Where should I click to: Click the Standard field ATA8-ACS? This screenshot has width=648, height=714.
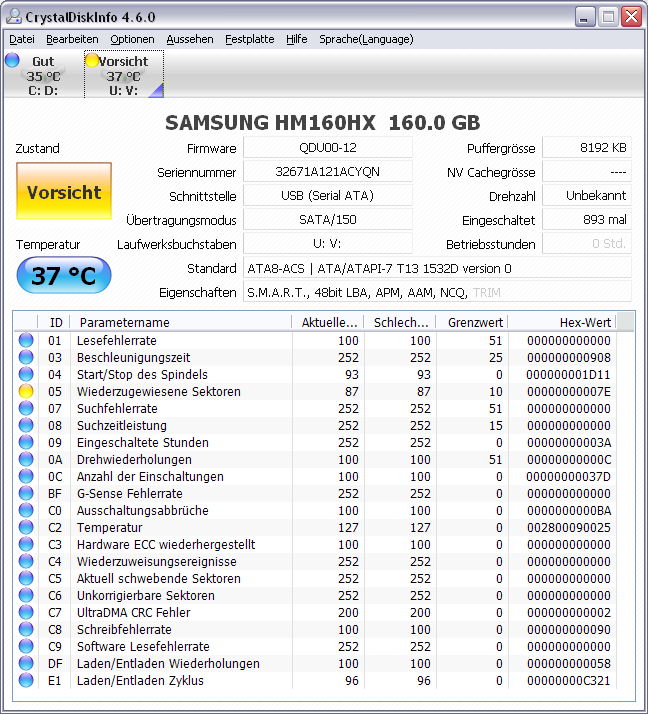click(438, 268)
